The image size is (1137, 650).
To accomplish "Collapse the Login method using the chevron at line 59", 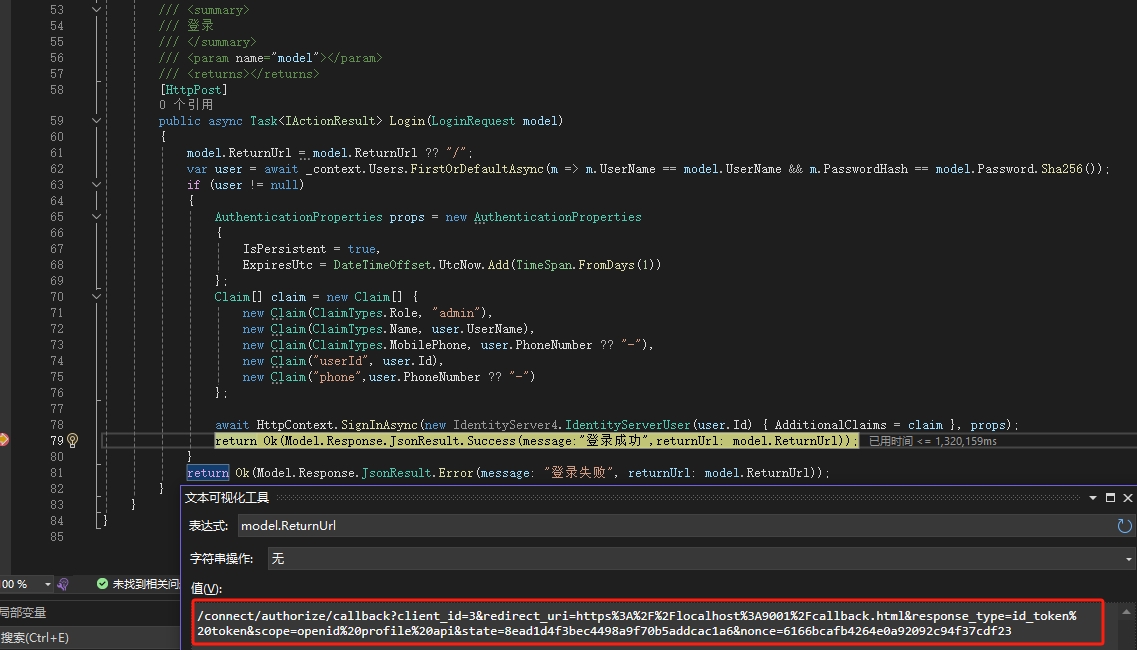I will [x=96, y=120].
